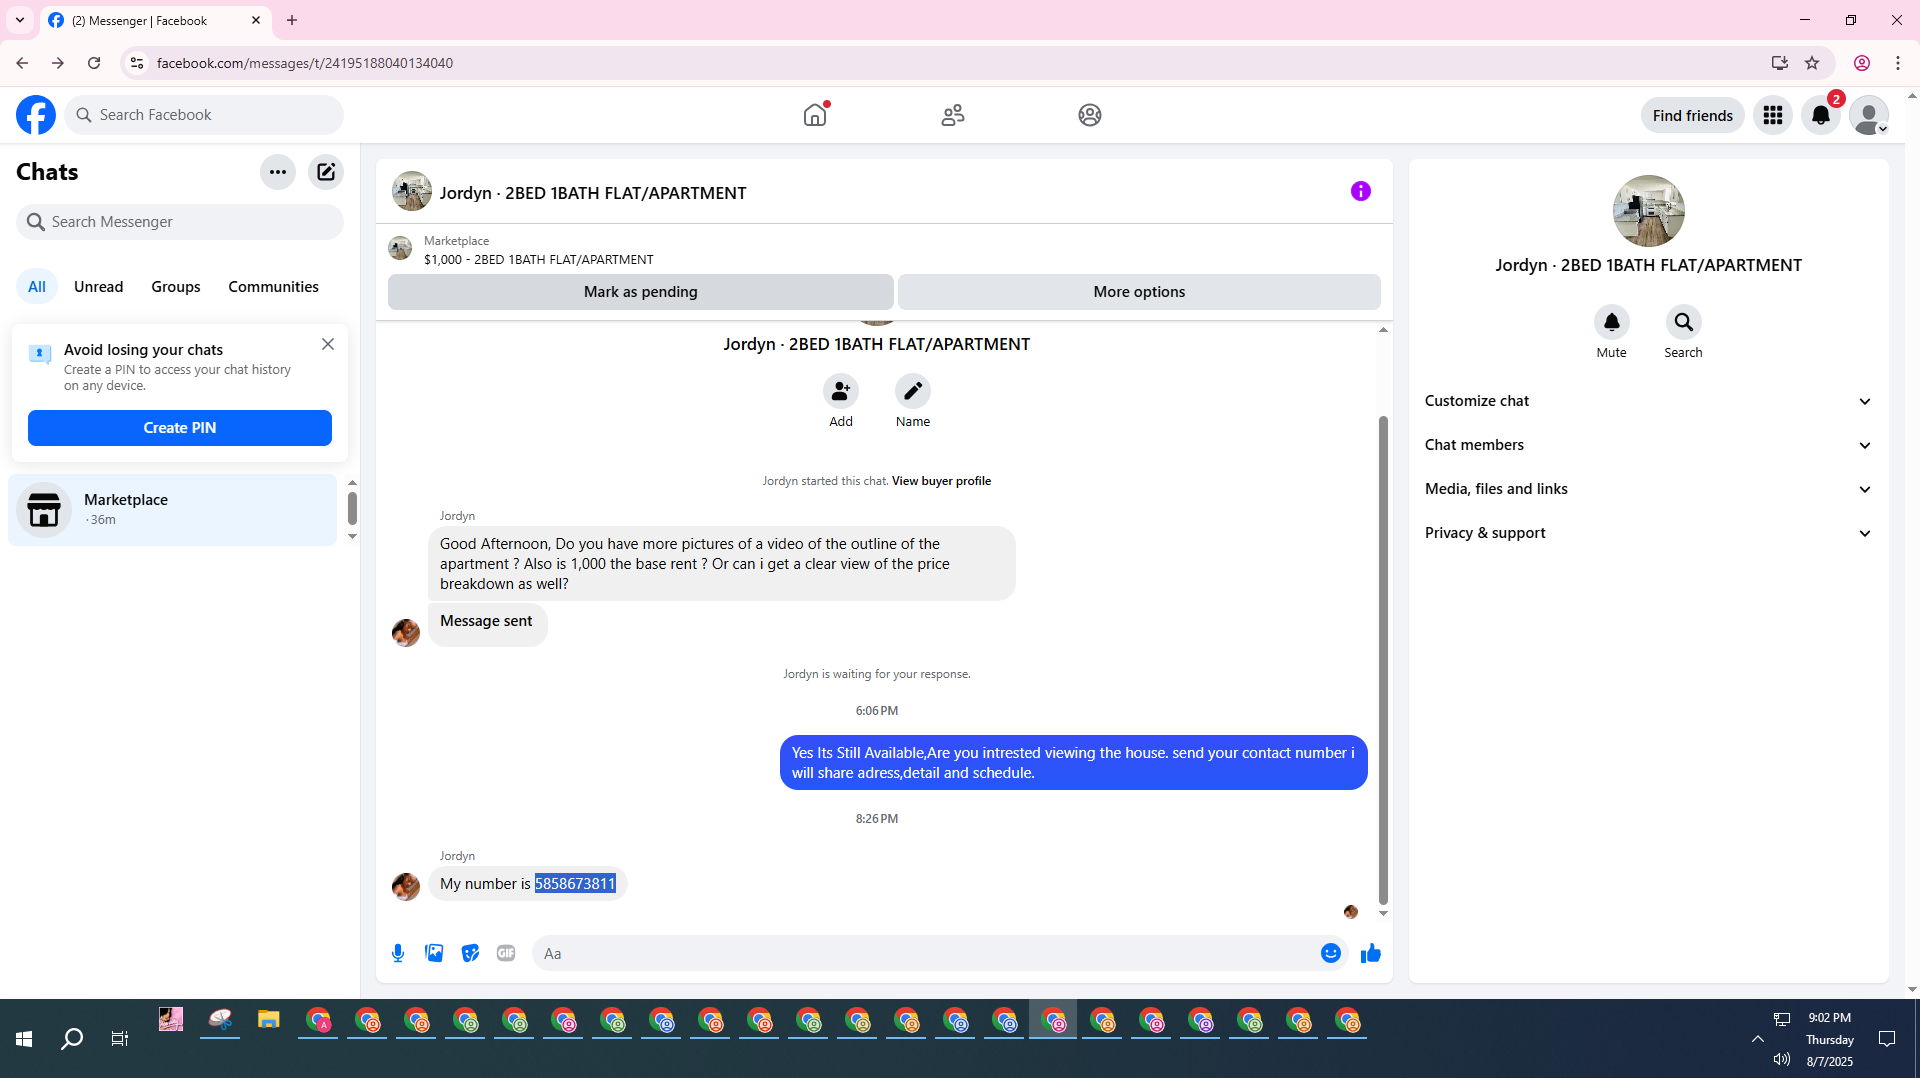
Task: Open the Chrome three-dot menu
Action: [x=1898, y=63]
